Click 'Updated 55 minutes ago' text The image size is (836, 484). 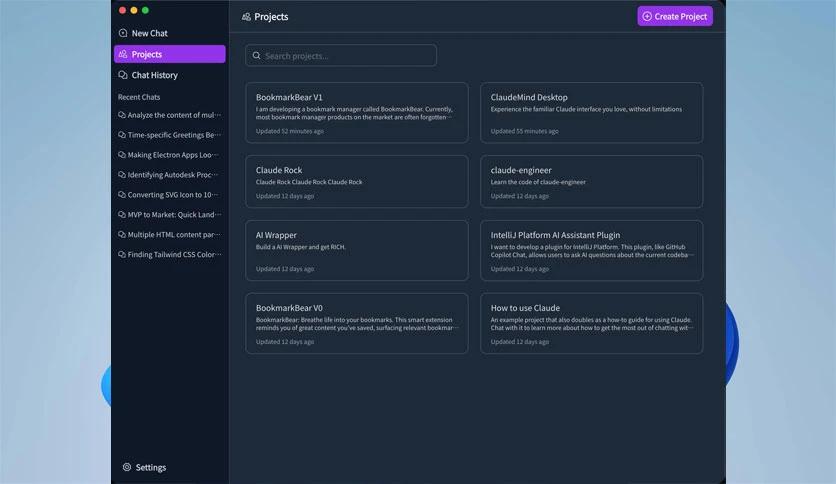(525, 131)
